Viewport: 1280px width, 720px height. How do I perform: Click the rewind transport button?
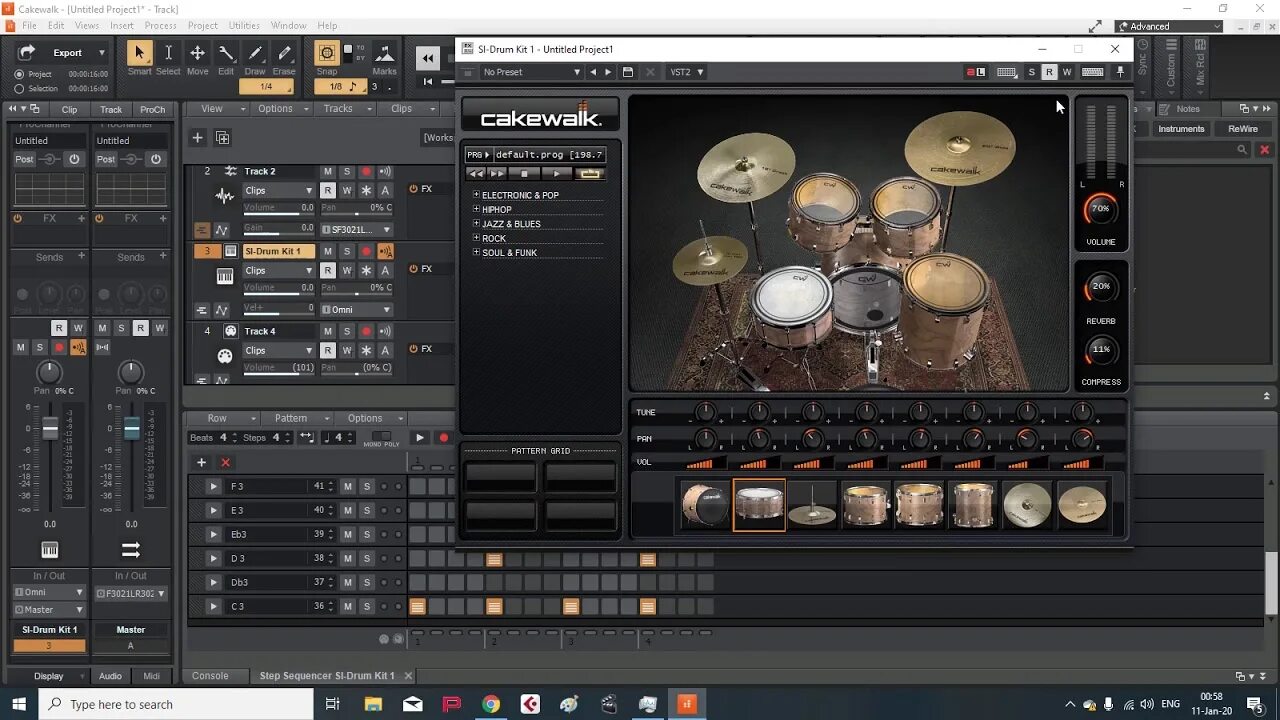point(428,58)
